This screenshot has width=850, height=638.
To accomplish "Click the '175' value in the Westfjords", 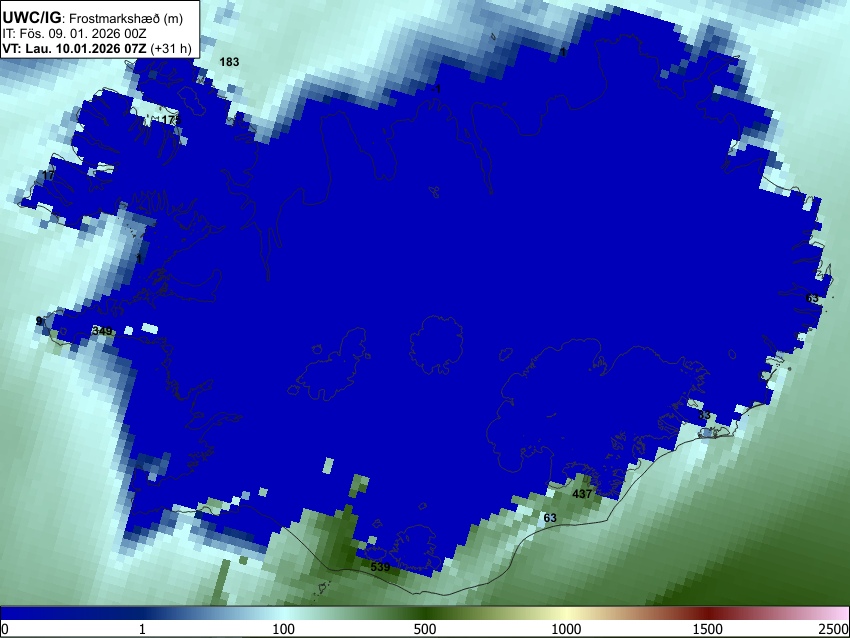I will pyautogui.click(x=170, y=120).
